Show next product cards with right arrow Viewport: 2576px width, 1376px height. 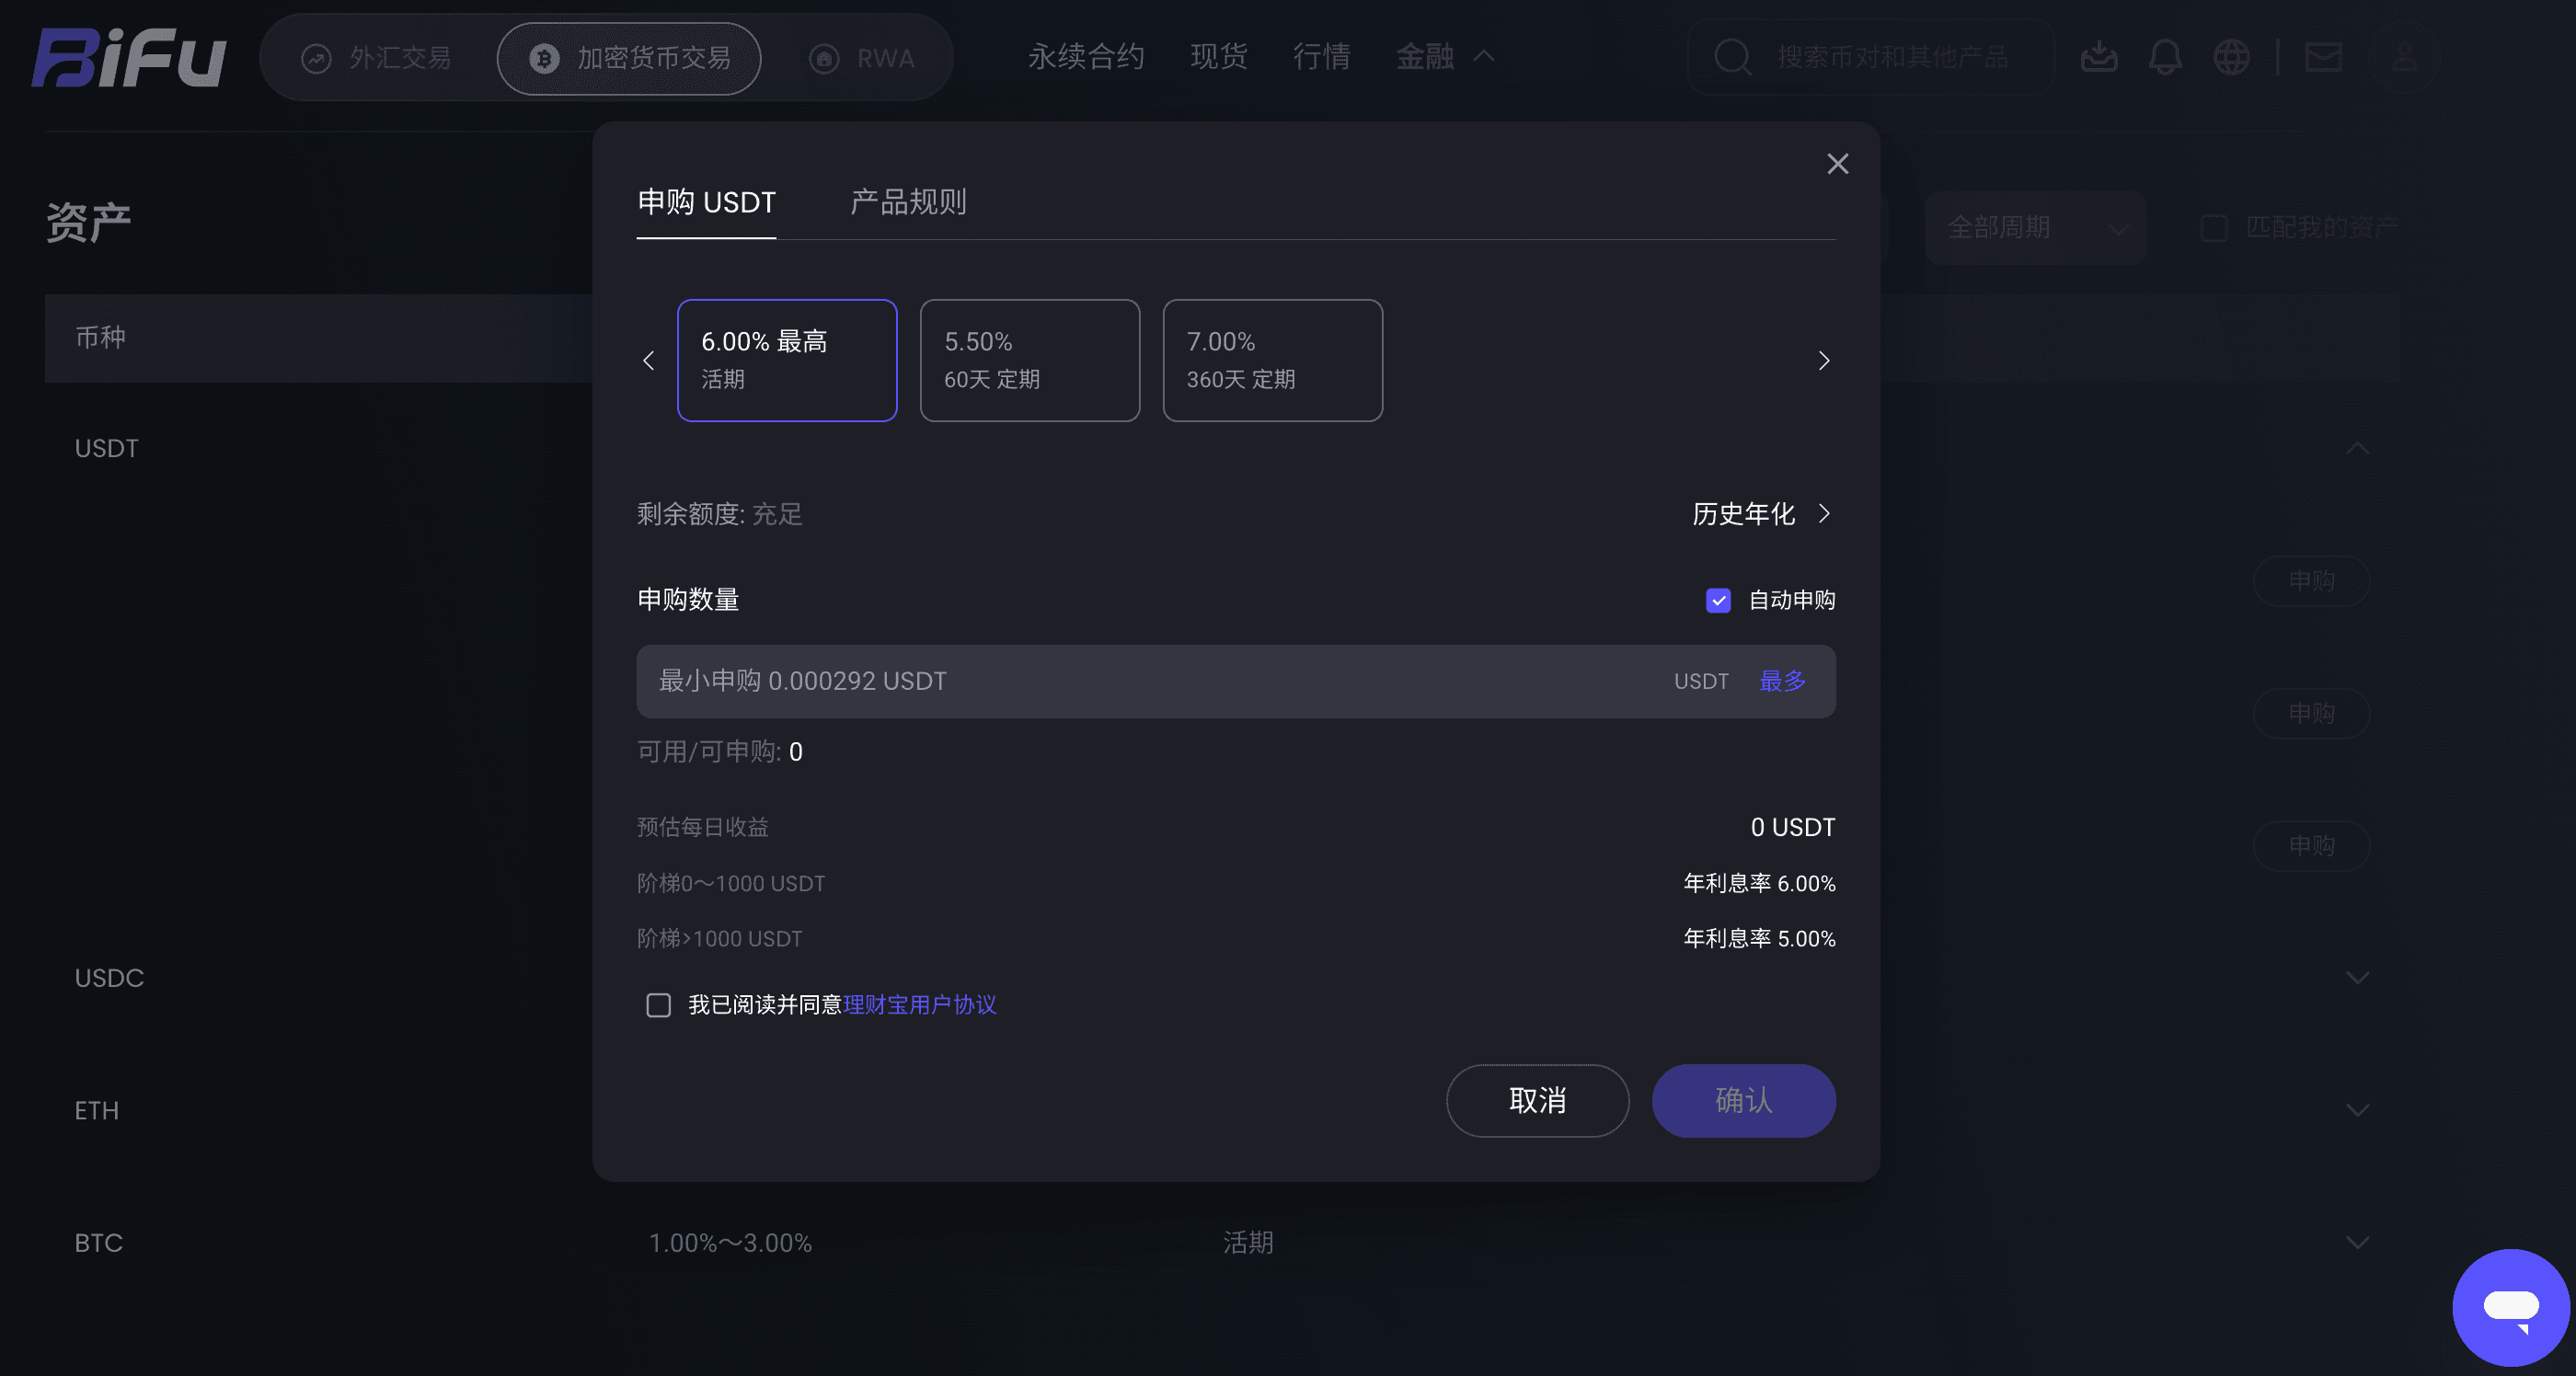pos(1823,361)
